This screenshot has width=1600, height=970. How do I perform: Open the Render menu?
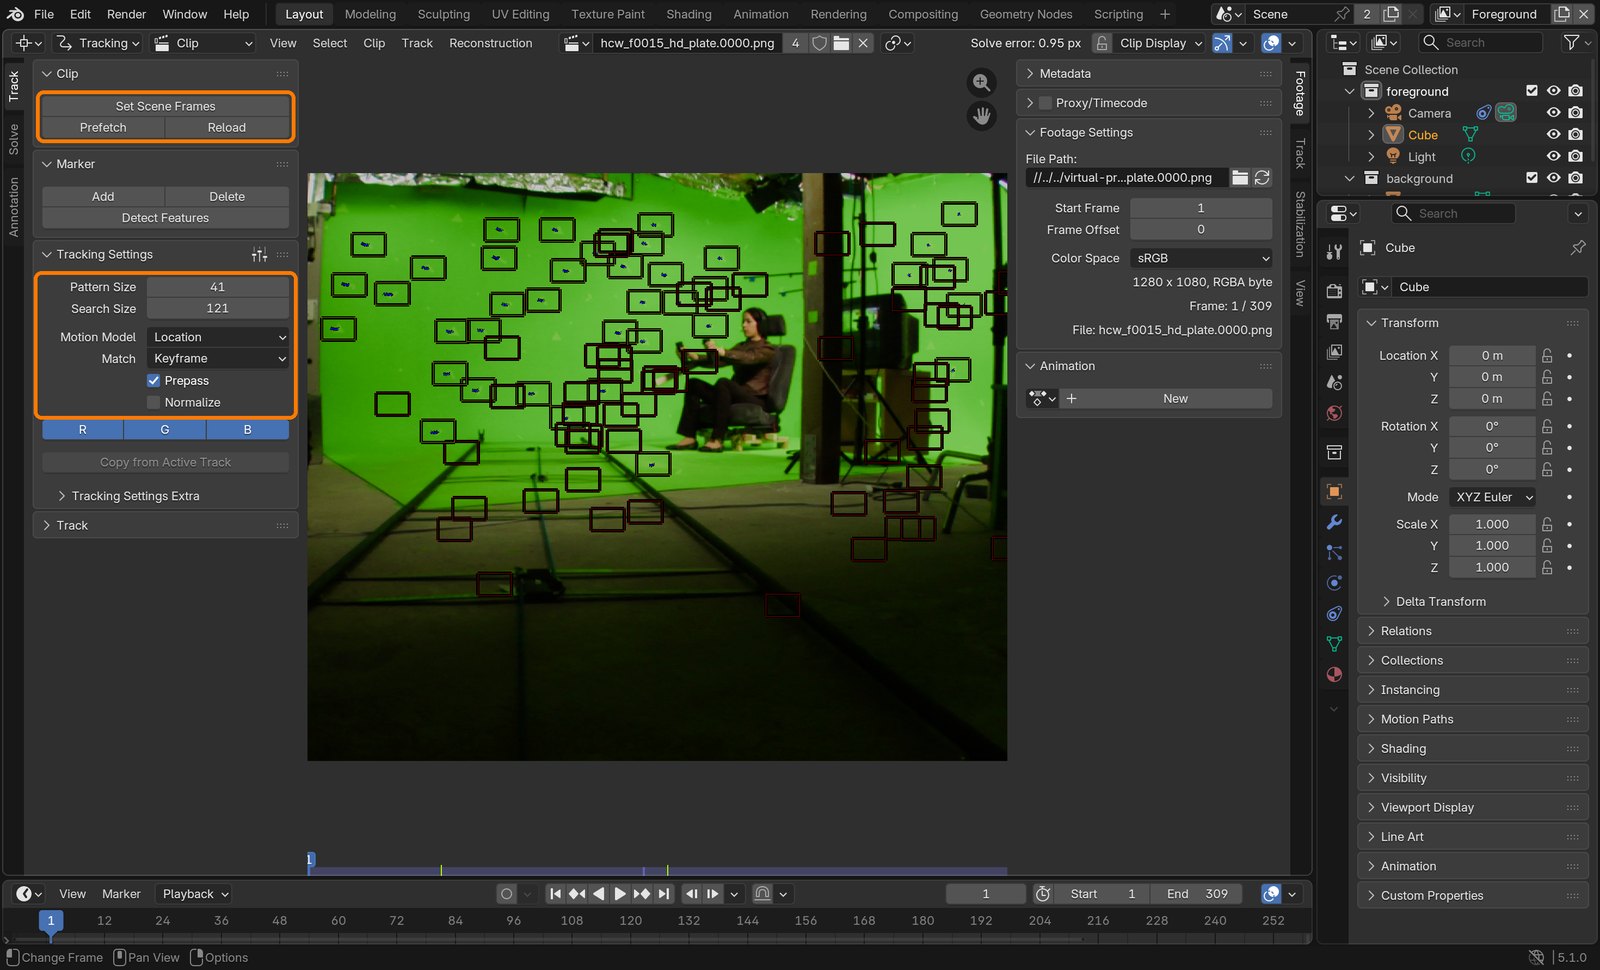[x=126, y=14]
